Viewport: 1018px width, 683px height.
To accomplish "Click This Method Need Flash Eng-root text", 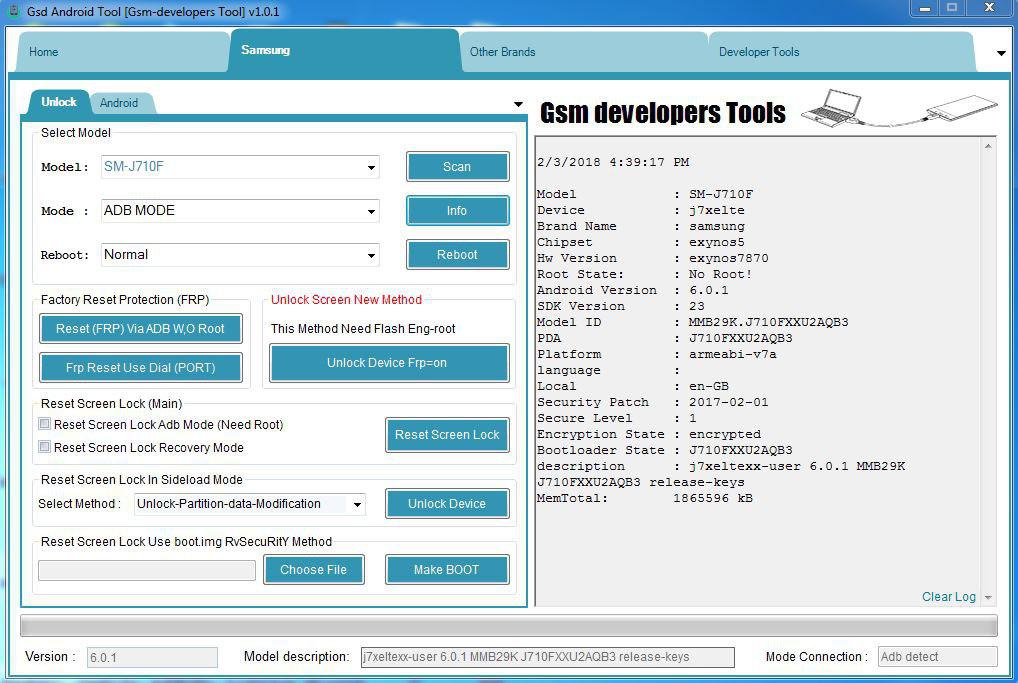I will coord(363,329).
